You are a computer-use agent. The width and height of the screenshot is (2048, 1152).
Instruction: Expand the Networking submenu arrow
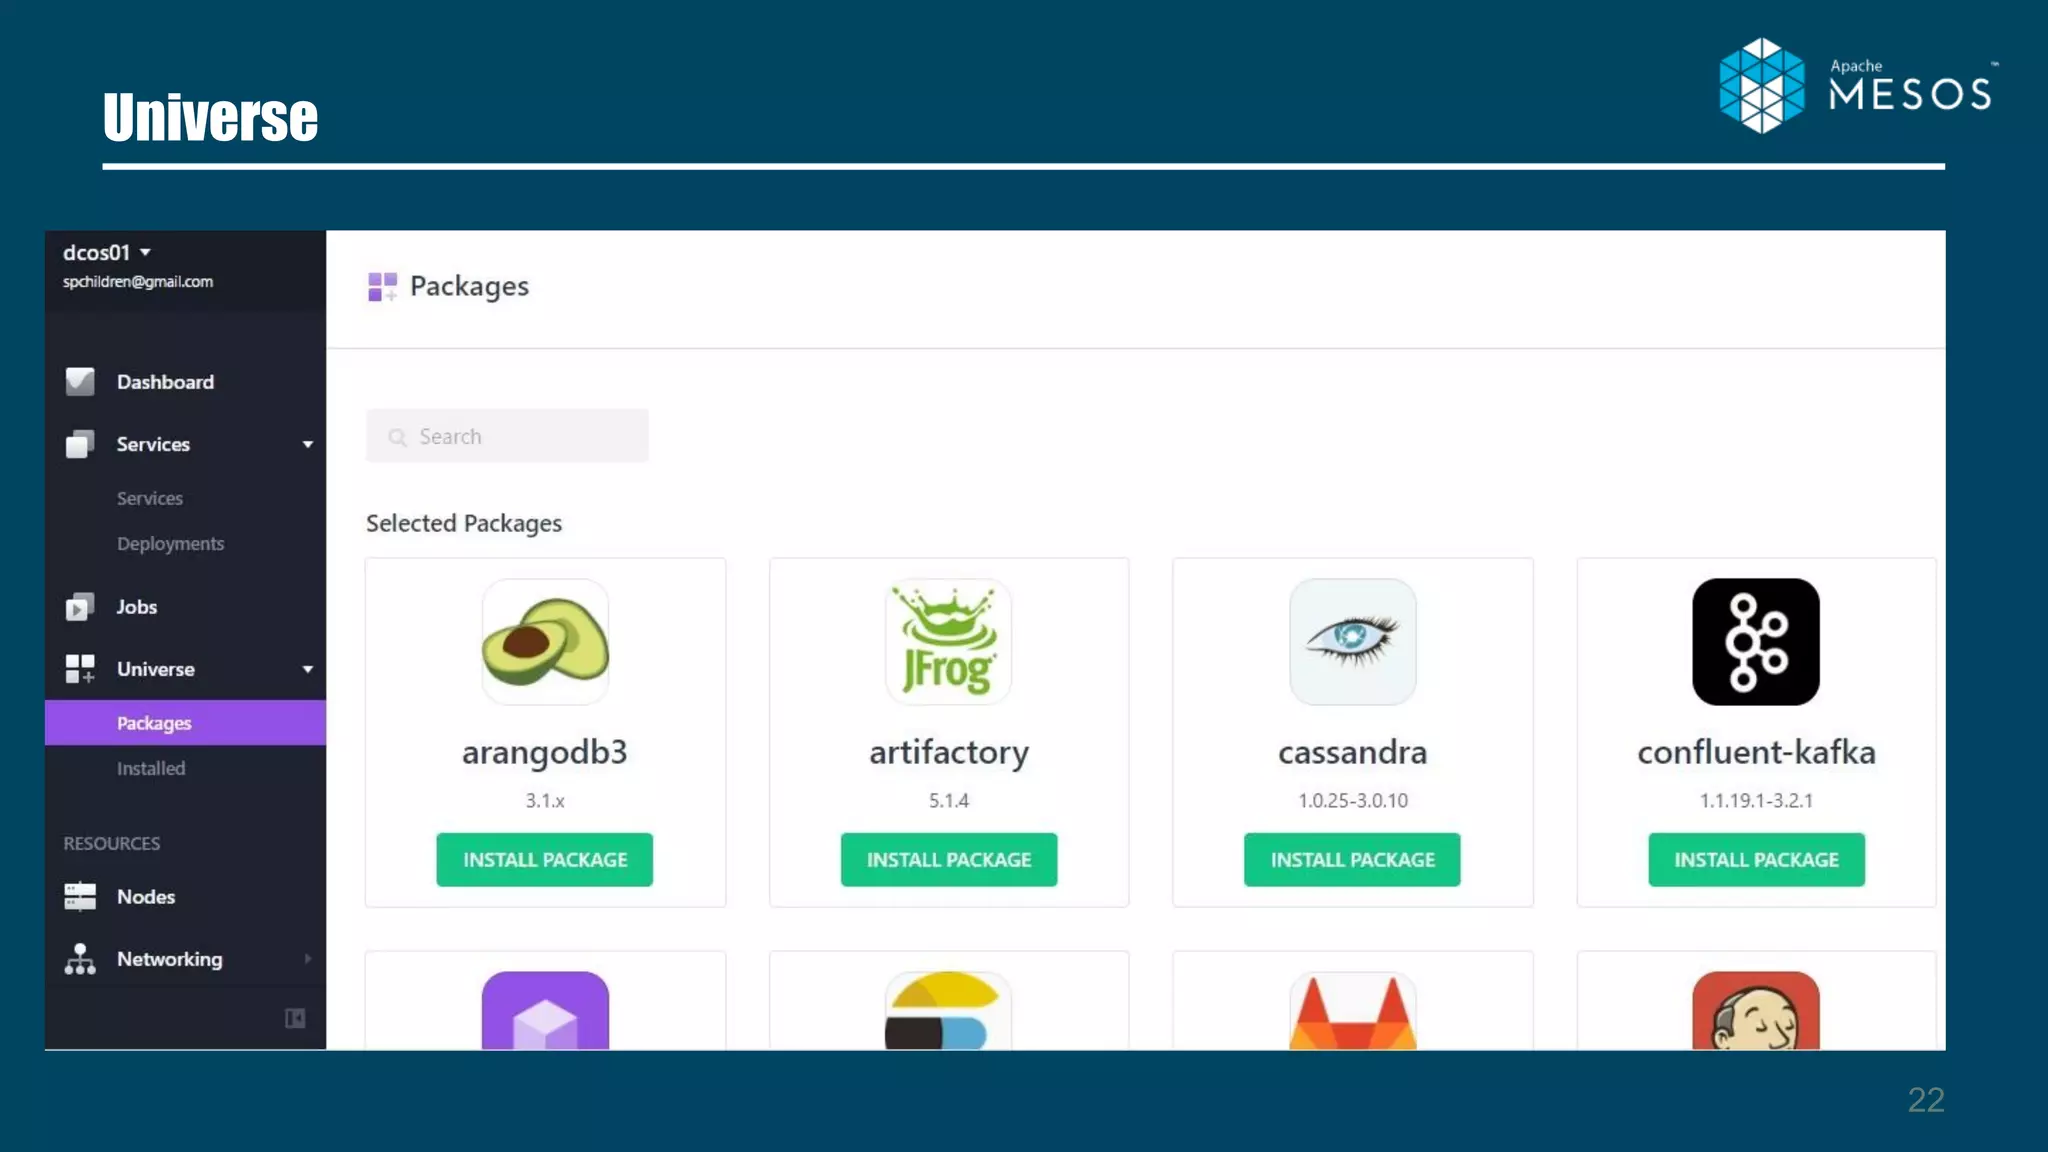[x=308, y=959]
